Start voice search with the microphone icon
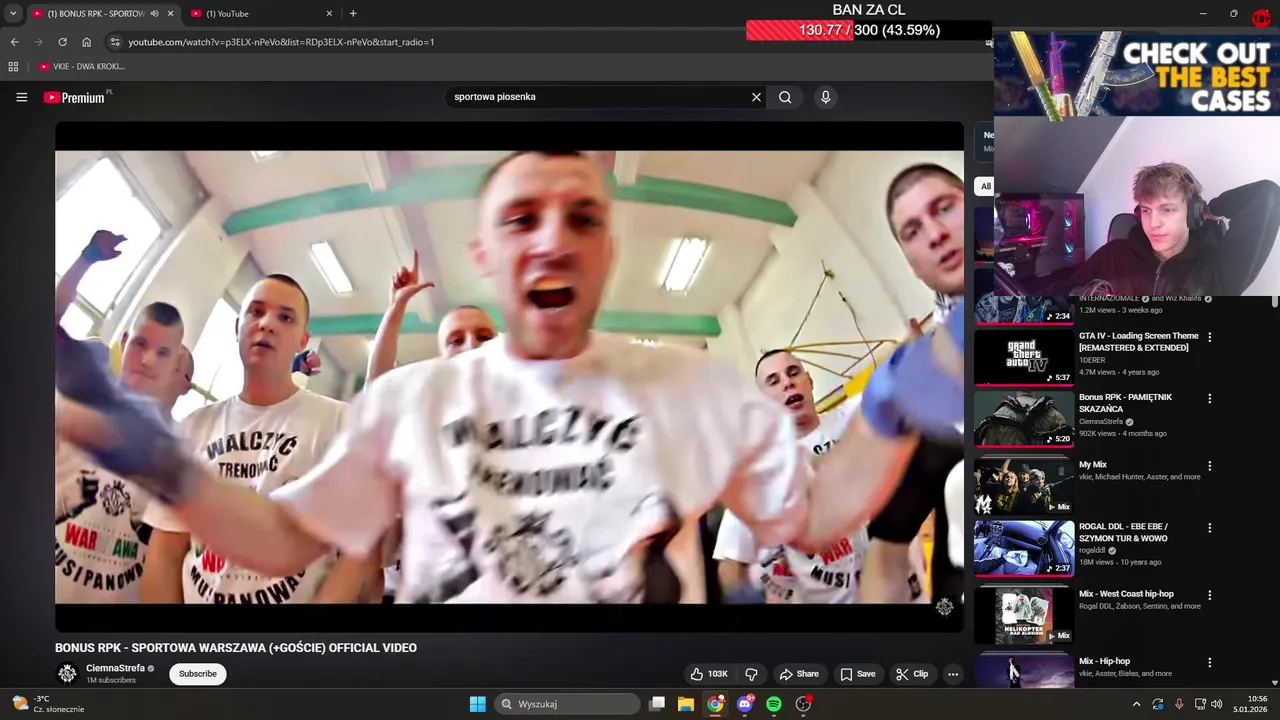1280x720 pixels. [825, 97]
